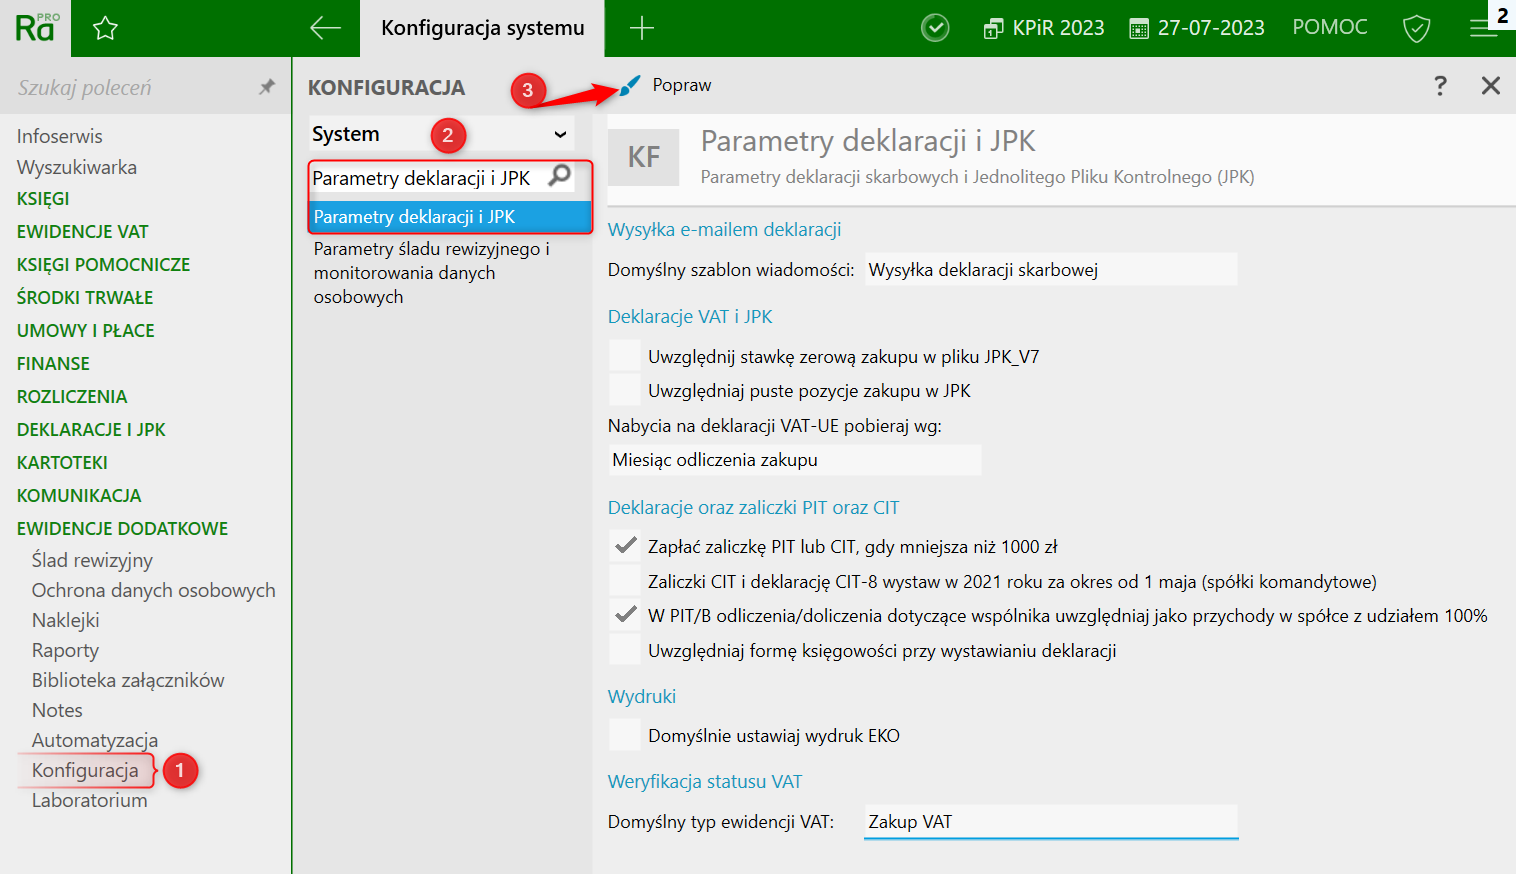Viewport: 1516px width, 874px height.
Task: Open the hamburger menu icon
Action: tap(1483, 28)
